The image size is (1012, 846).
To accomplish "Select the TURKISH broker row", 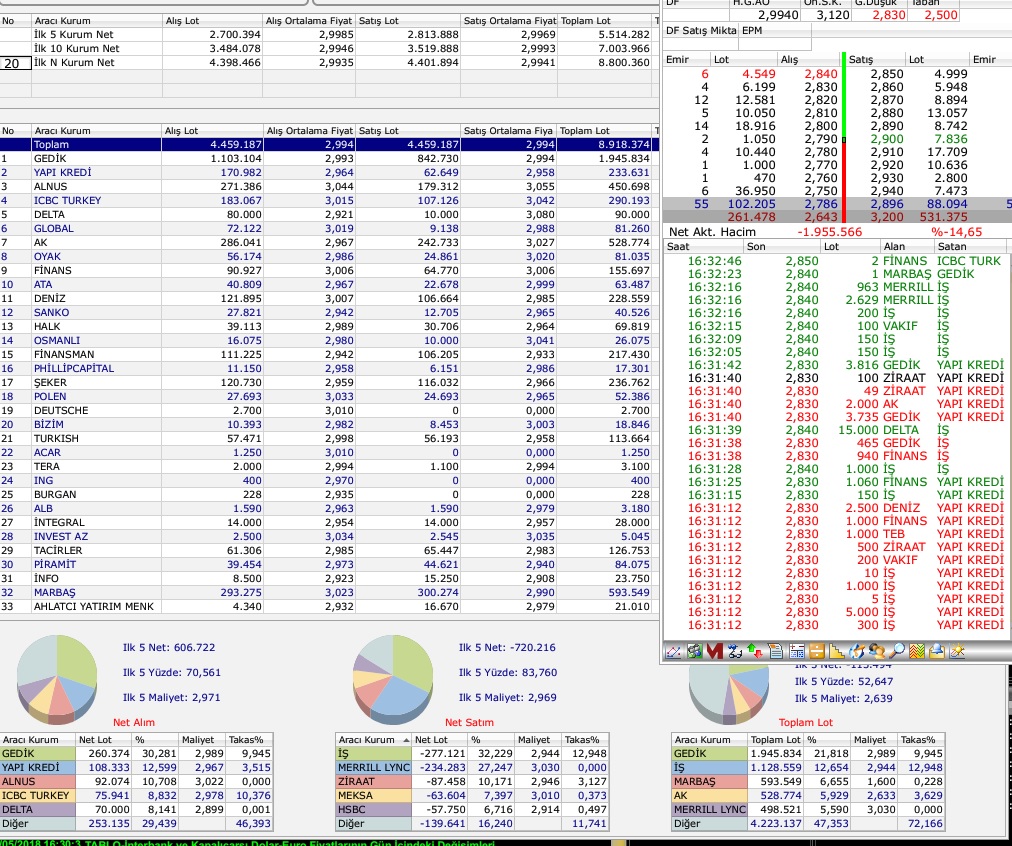I will [x=329, y=439].
